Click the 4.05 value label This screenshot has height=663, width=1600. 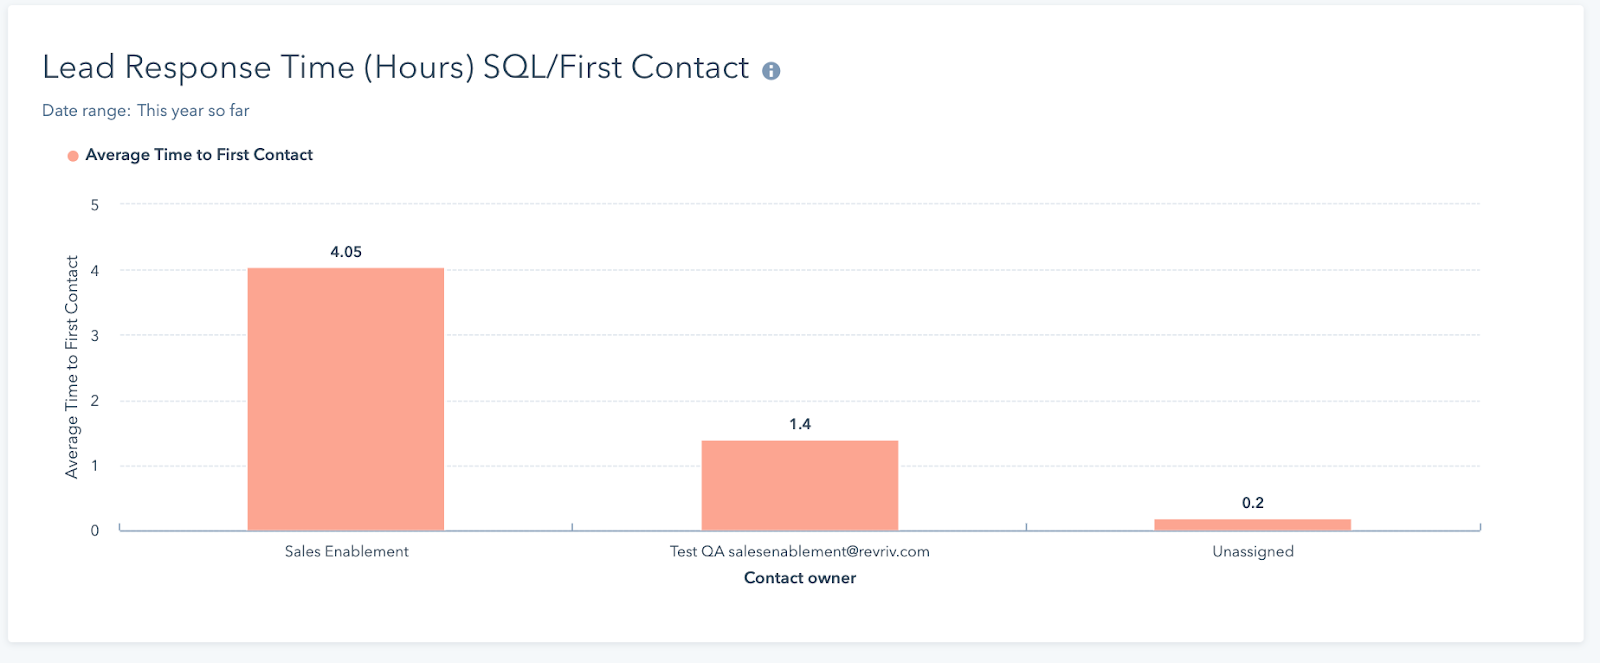click(346, 252)
